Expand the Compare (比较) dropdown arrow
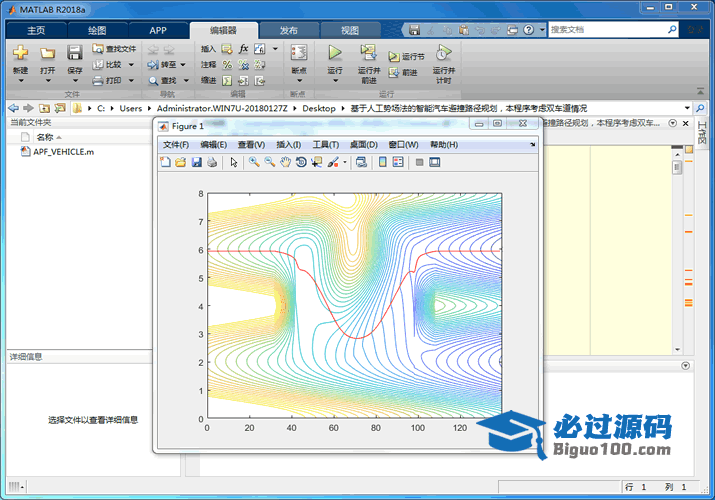The width and height of the screenshot is (715, 500). 131,65
